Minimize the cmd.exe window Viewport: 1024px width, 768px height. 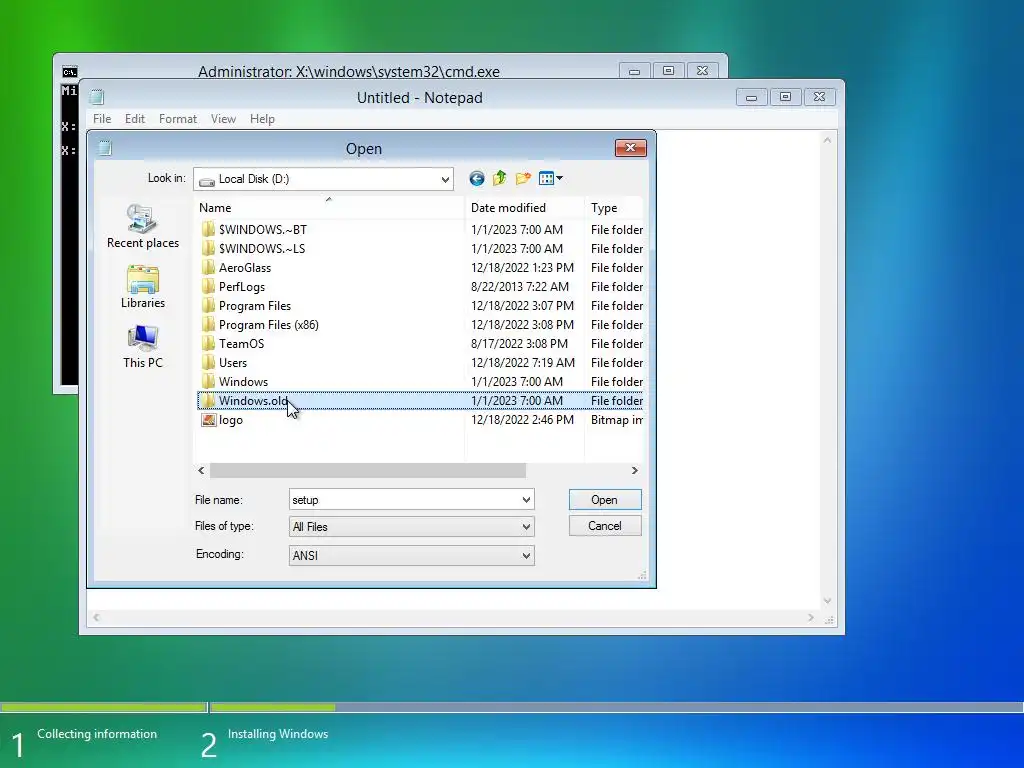pos(634,71)
